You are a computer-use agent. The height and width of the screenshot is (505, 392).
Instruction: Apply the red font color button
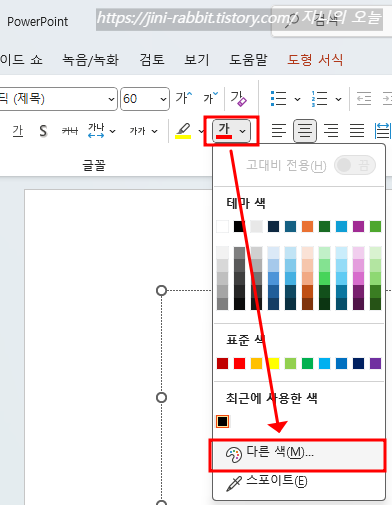pos(224,131)
